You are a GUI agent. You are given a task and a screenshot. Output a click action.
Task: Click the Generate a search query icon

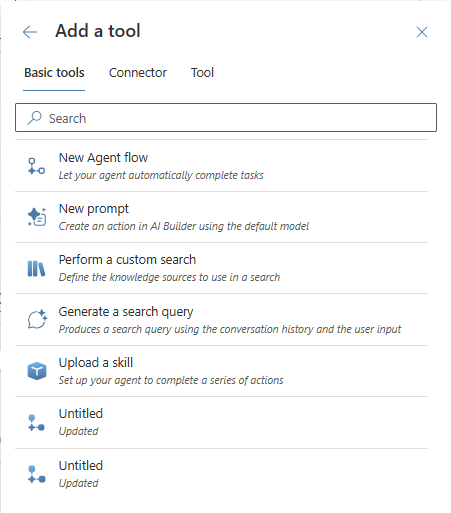click(37, 319)
